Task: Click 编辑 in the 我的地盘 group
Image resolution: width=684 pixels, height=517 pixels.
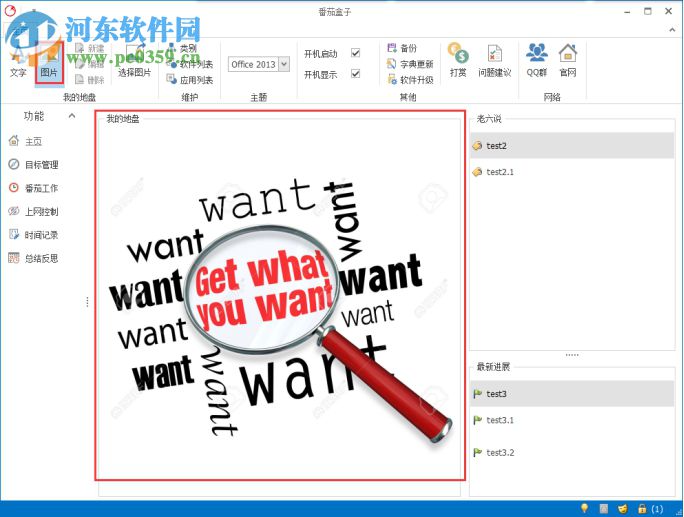Action: (90, 64)
